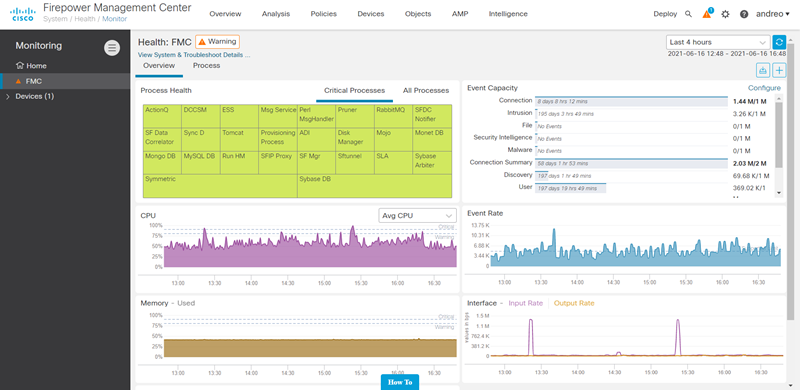Open the Overview top menu
Image resolution: width=800 pixels, height=390 pixels.
coord(225,14)
